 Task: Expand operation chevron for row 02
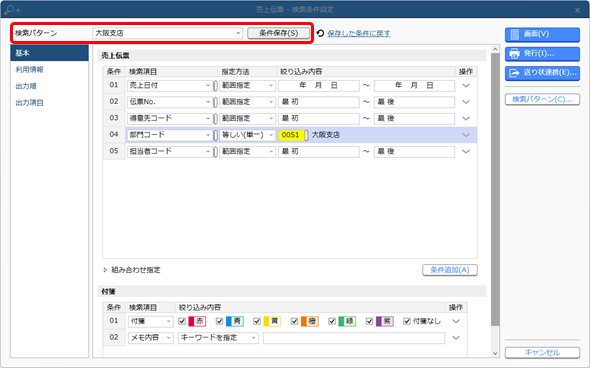tap(466, 102)
